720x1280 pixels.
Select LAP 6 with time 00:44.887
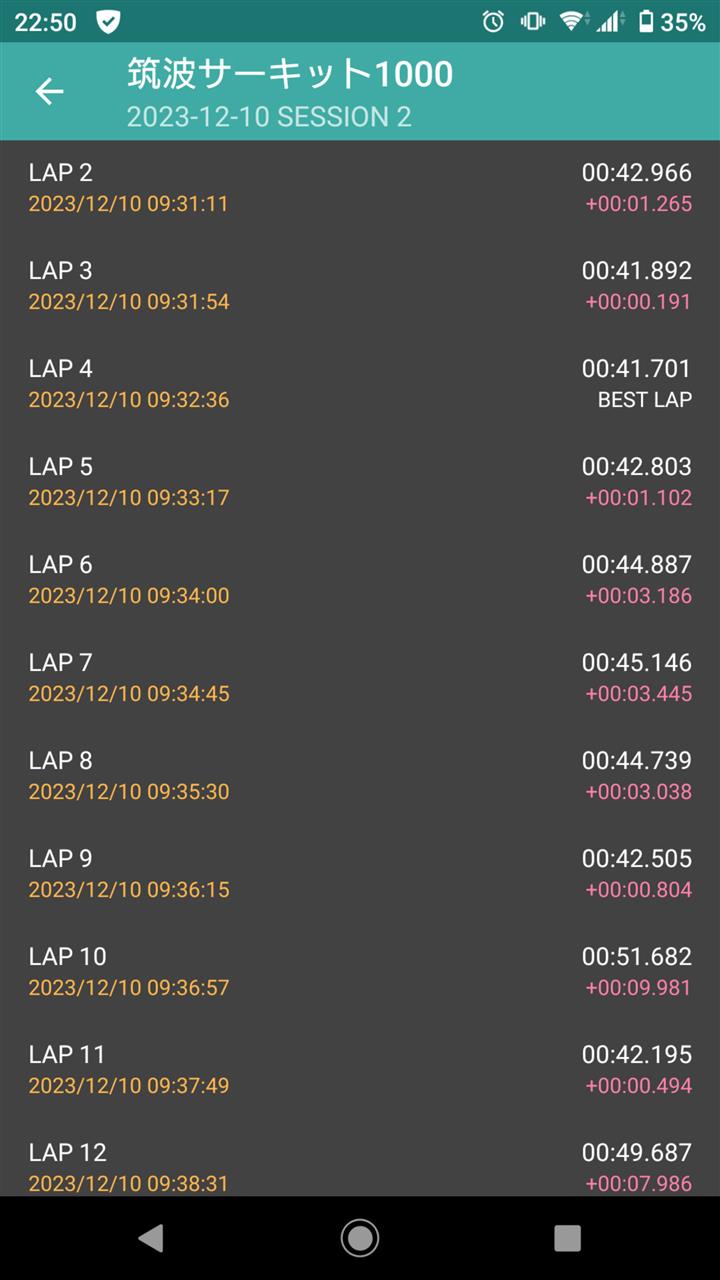click(360, 580)
